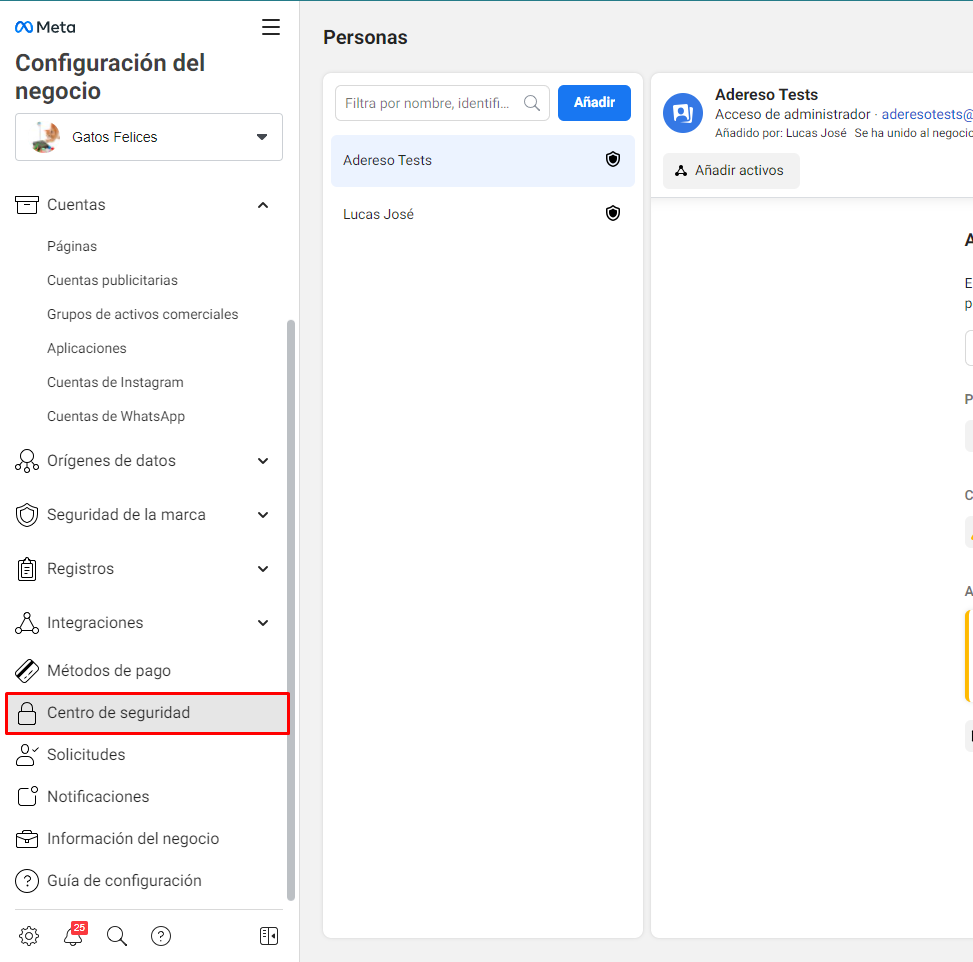973x962 pixels.
Task: Click the question mark icon of Guía de configuración
Action: point(27,881)
